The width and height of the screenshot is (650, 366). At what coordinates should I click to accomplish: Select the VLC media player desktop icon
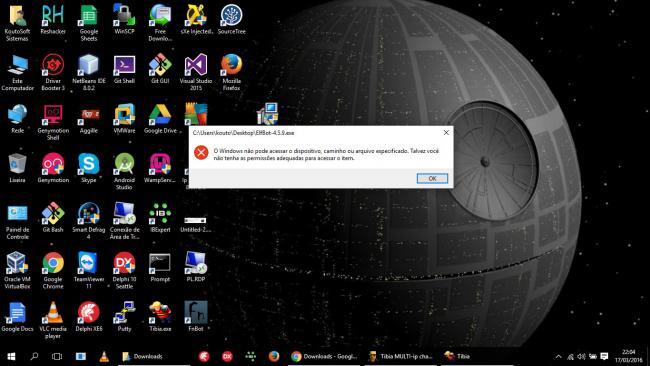pyautogui.click(x=53, y=320)
